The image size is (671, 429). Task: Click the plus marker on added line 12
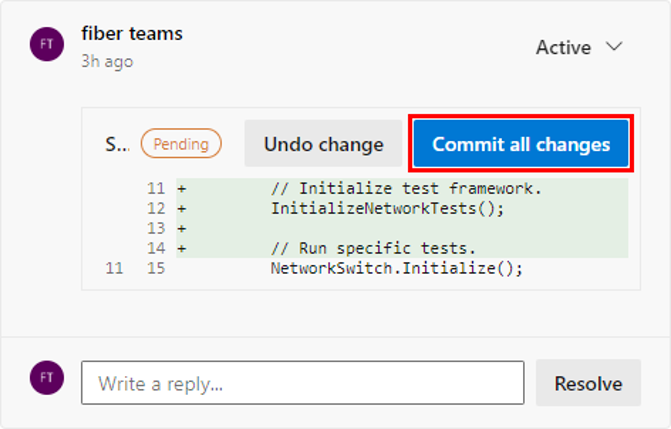pos(182,209)
